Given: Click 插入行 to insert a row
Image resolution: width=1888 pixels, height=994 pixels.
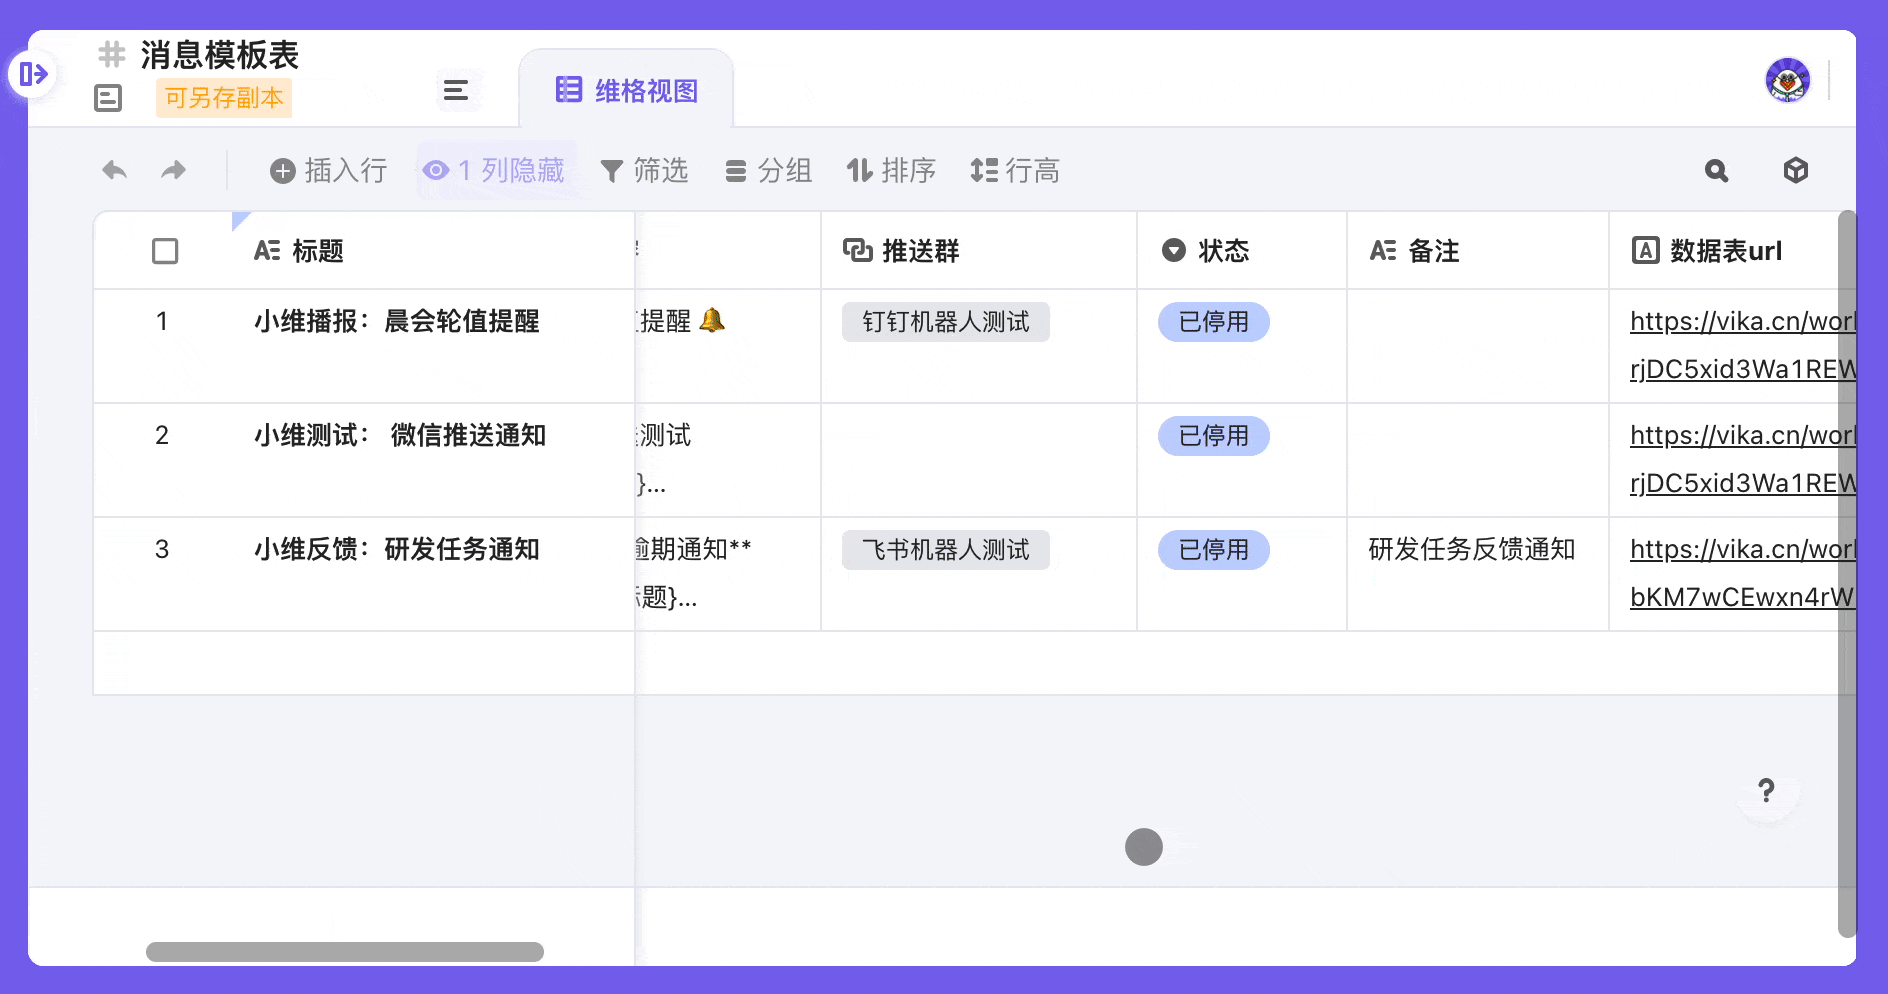Looking at the screenshot, I should 329,171.
